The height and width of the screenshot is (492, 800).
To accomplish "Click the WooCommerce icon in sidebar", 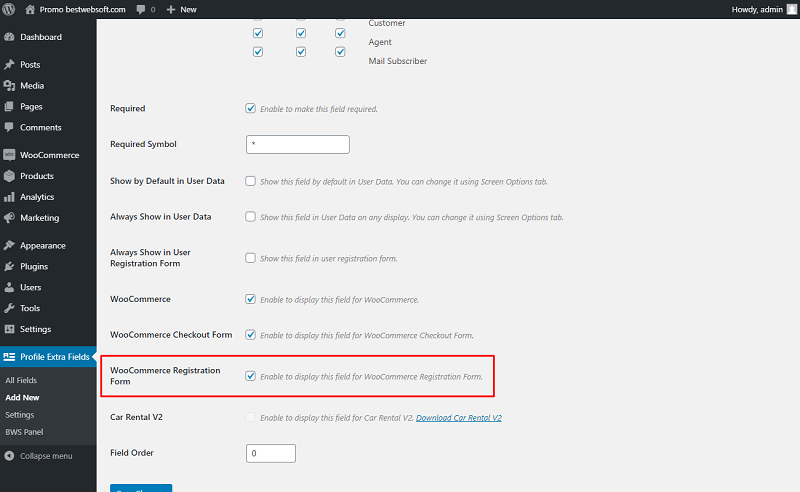I will [x=9, y=155].
